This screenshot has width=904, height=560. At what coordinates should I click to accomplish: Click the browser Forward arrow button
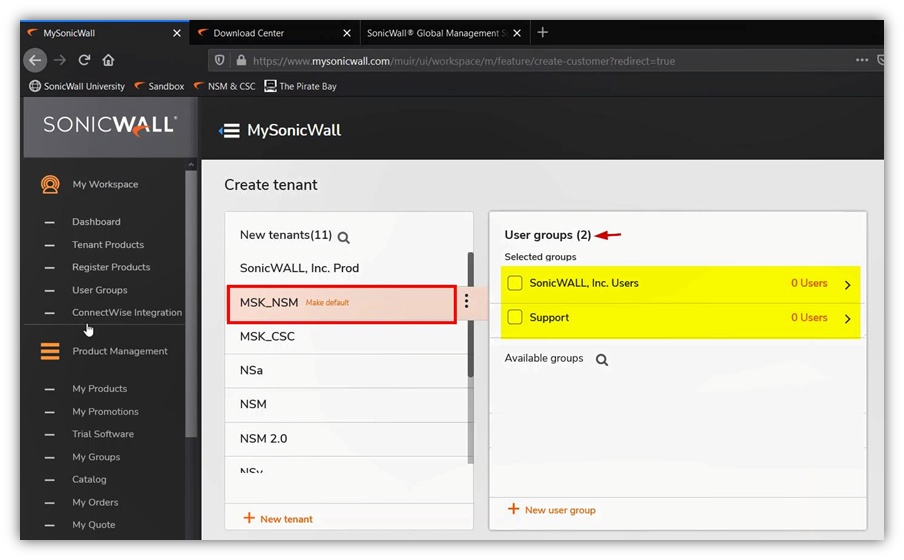tap(60, 60)
